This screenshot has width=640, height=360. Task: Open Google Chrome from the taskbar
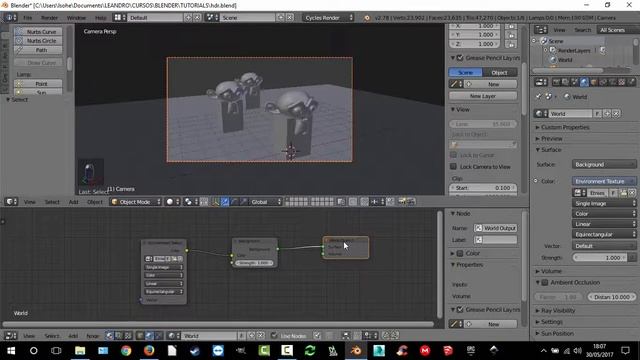point(126,351)
